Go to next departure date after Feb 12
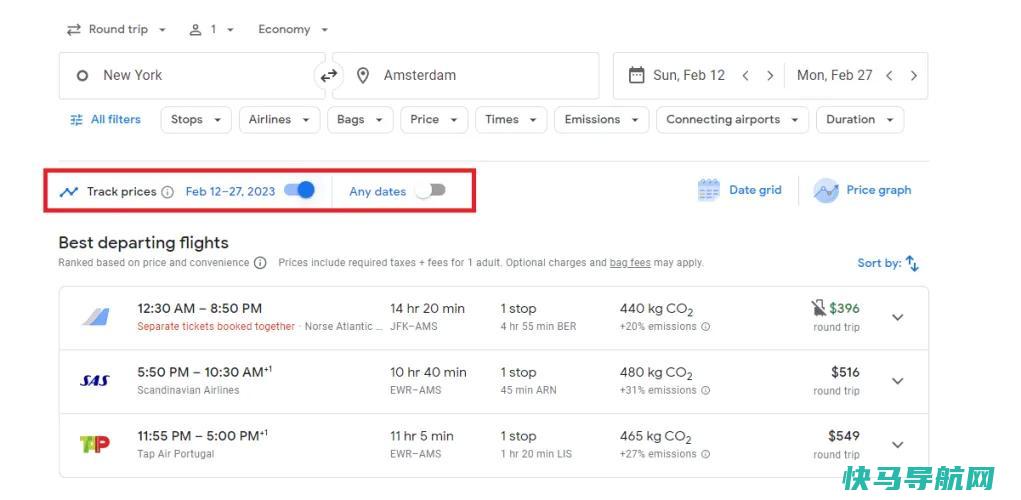The image size is (1021, 500). [x=770, y=76]
